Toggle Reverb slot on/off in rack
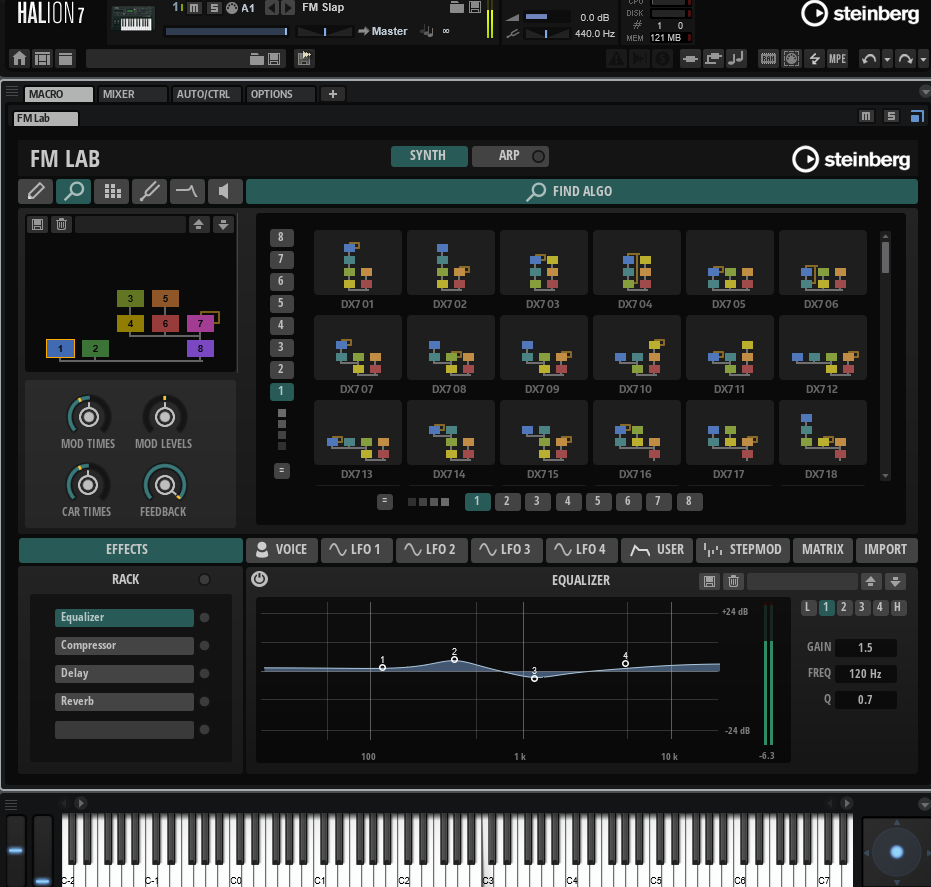The width and height of the screenshot is (931, 887). [204, 701]
